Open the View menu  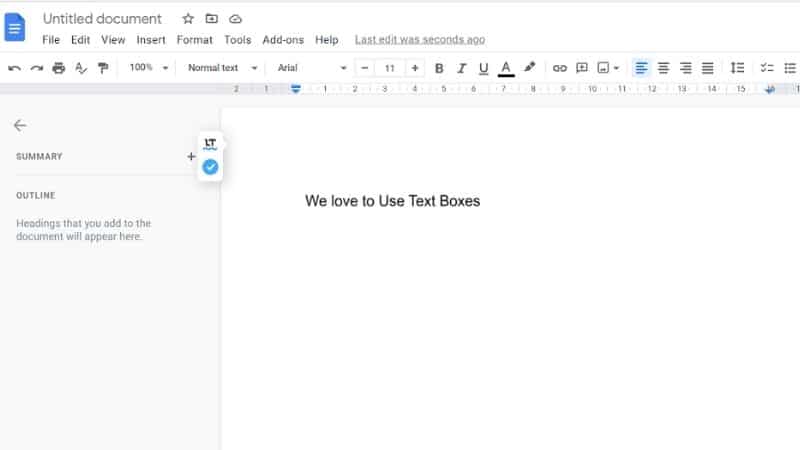[x=113, y=40]
